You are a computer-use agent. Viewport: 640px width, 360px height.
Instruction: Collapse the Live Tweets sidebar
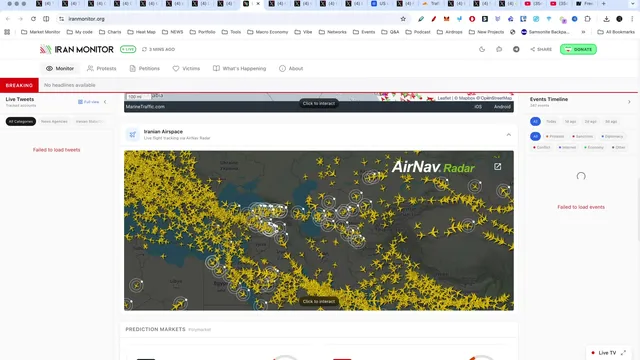(x=105, y=102)
